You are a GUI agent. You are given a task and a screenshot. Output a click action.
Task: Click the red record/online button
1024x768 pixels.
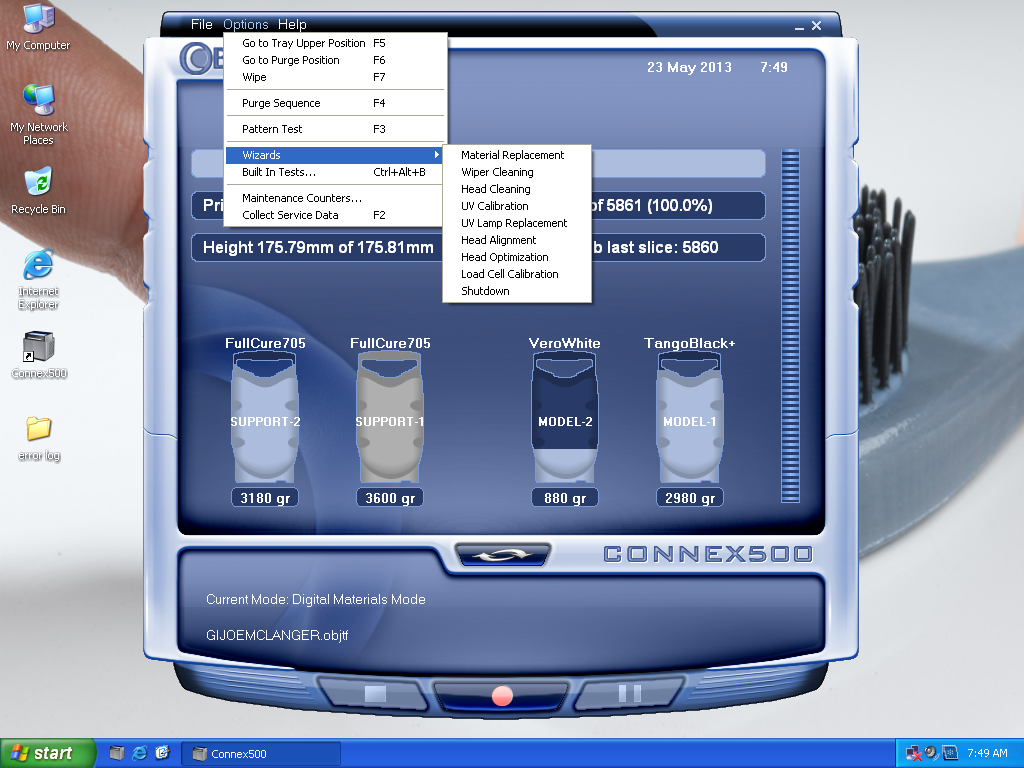502,696
